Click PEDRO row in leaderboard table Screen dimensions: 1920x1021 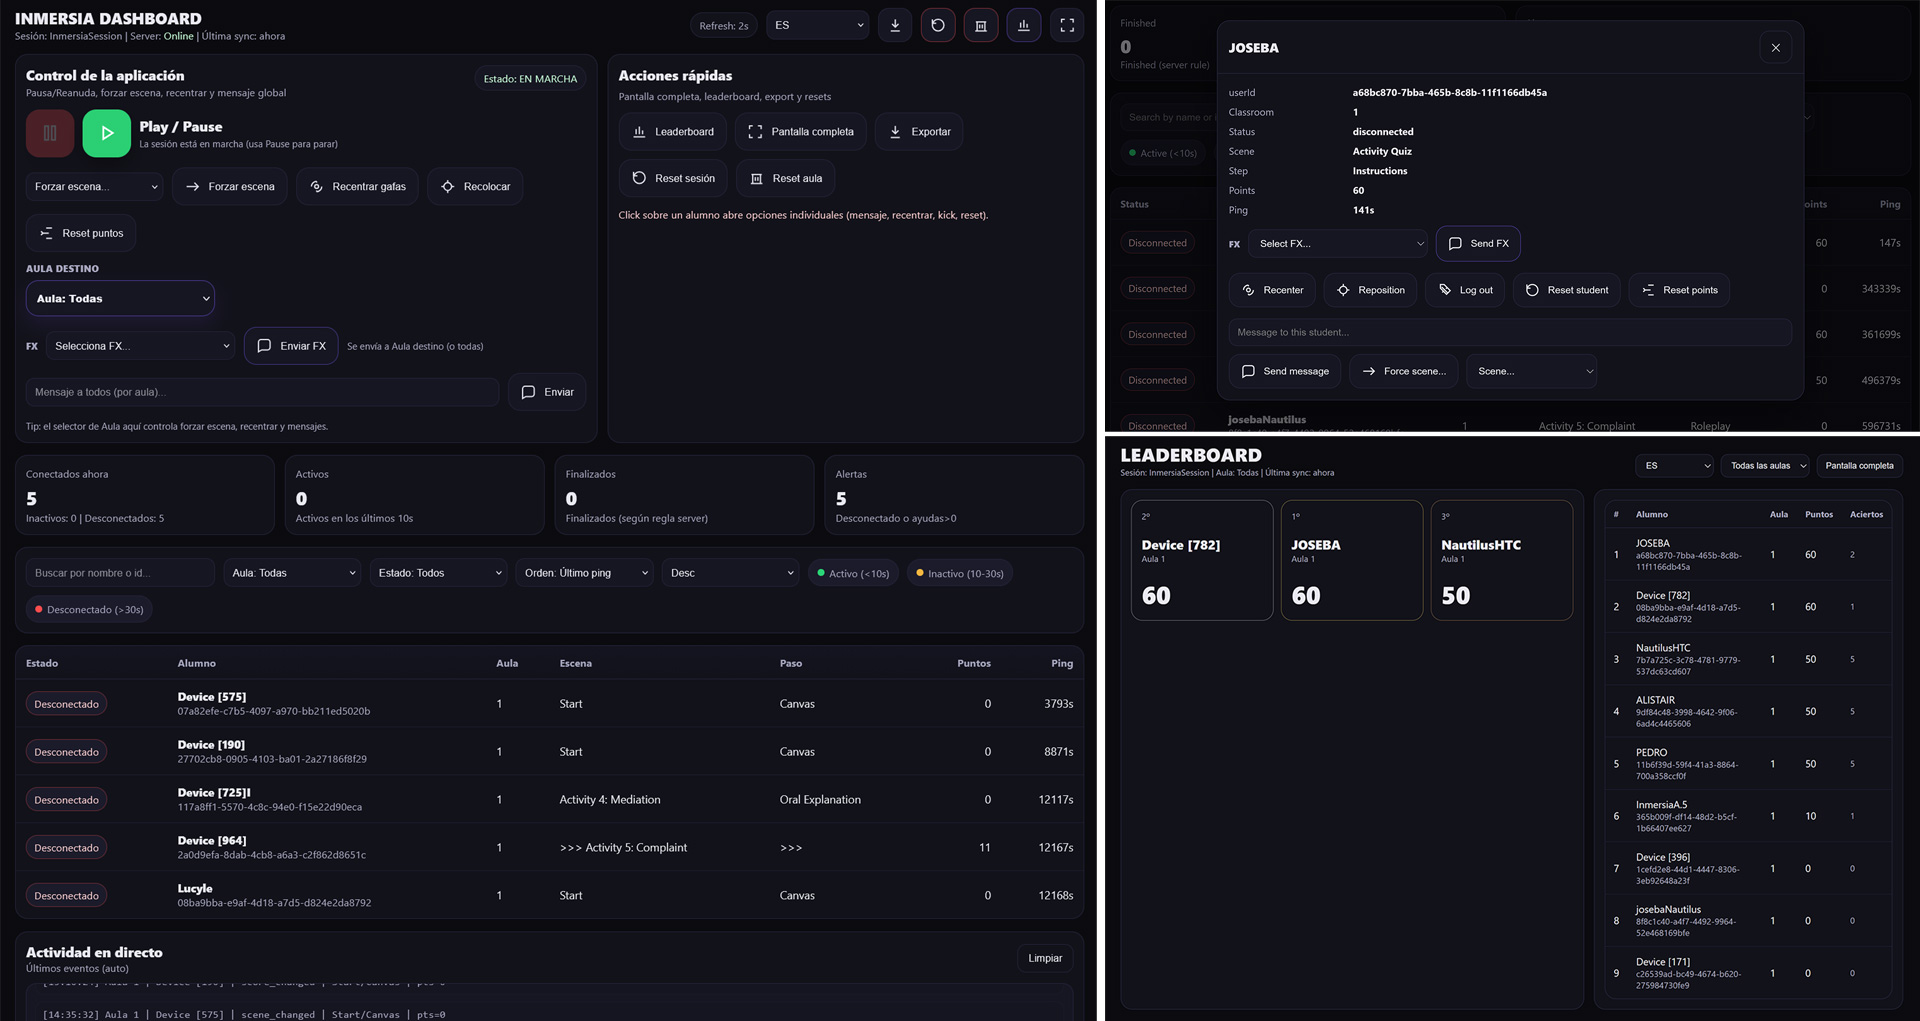[x=1748, y=764]
